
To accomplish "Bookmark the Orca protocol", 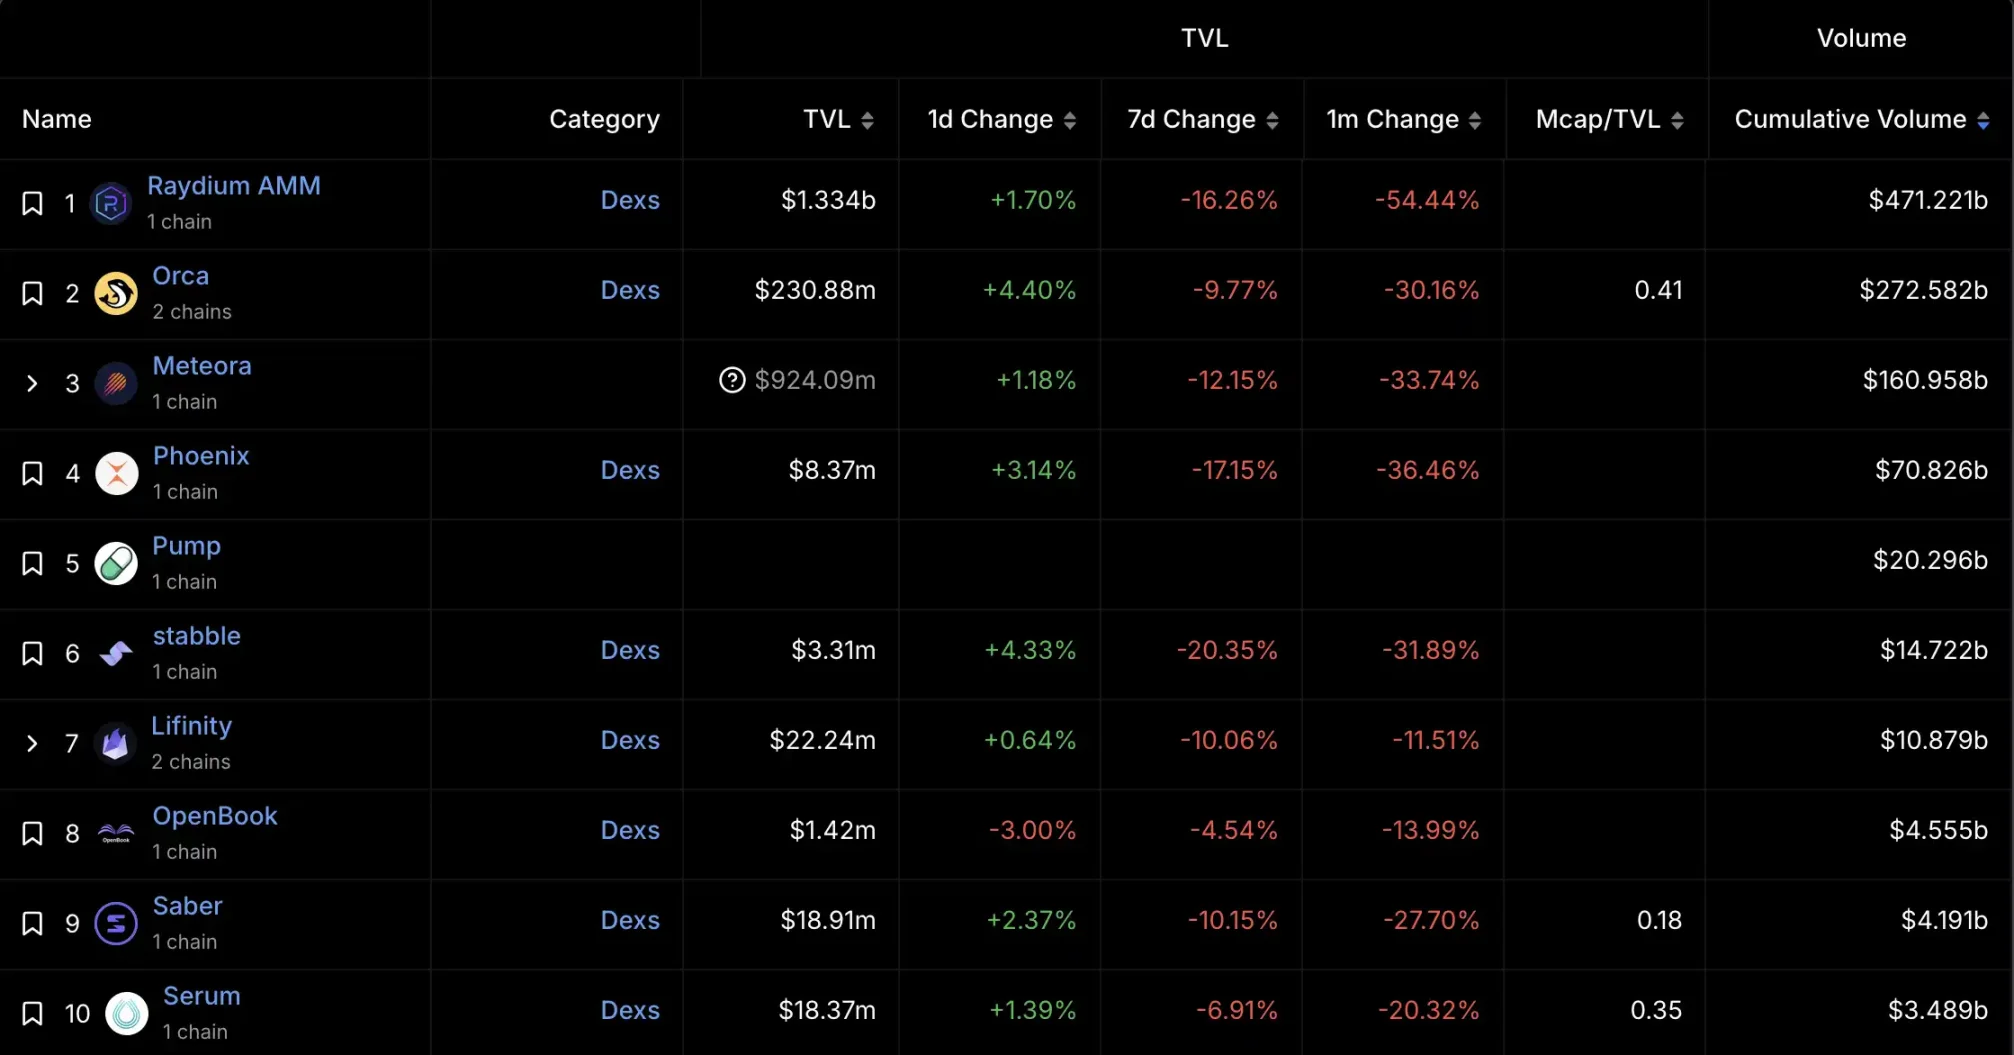I will 31,293.
